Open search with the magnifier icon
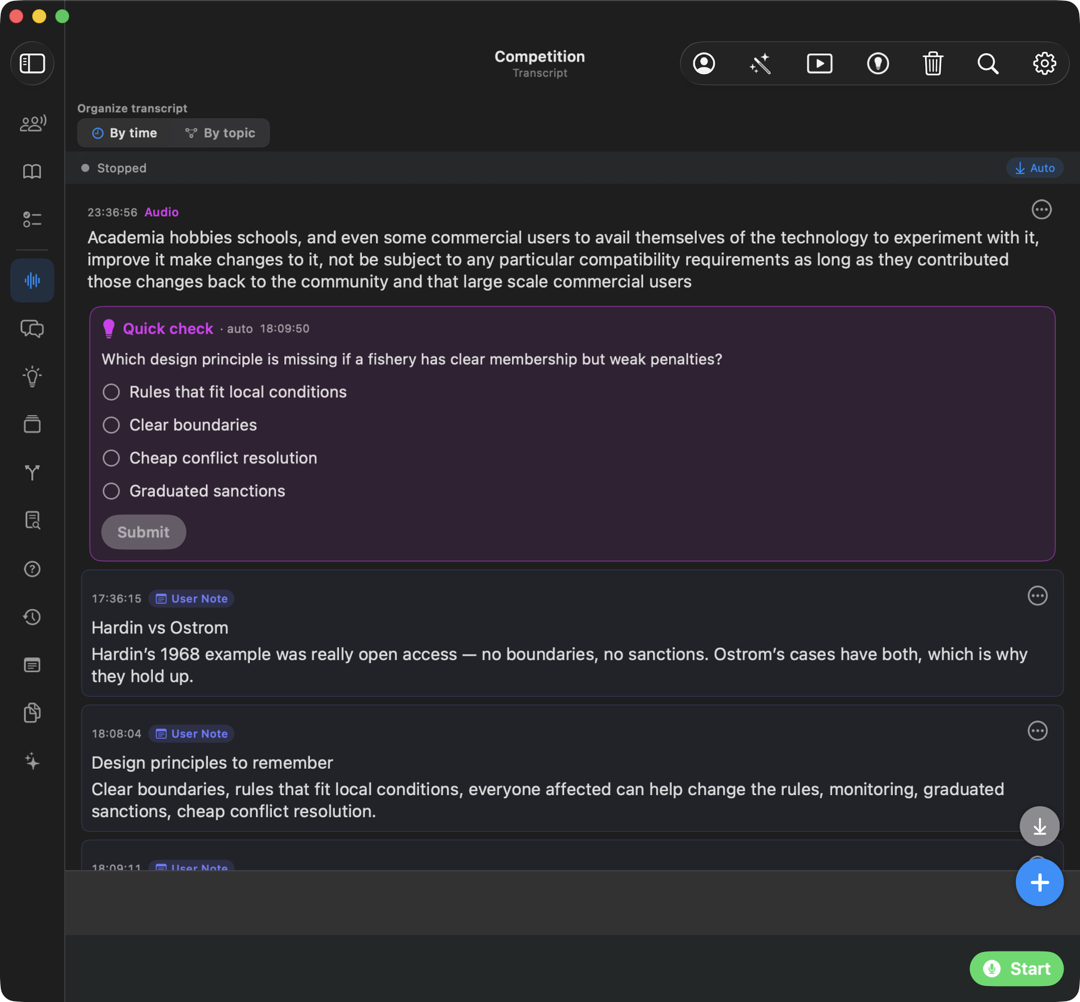 [988, 63]
